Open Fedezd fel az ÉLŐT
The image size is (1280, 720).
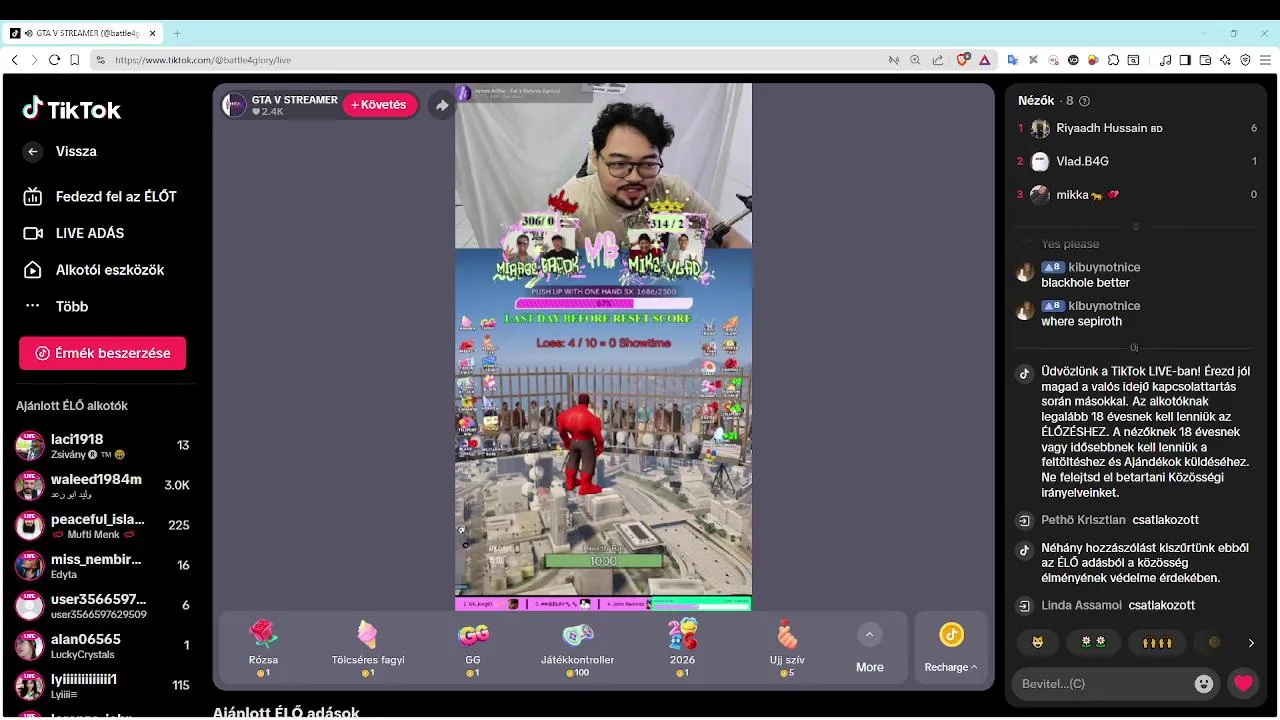click(x=100, y=197)
